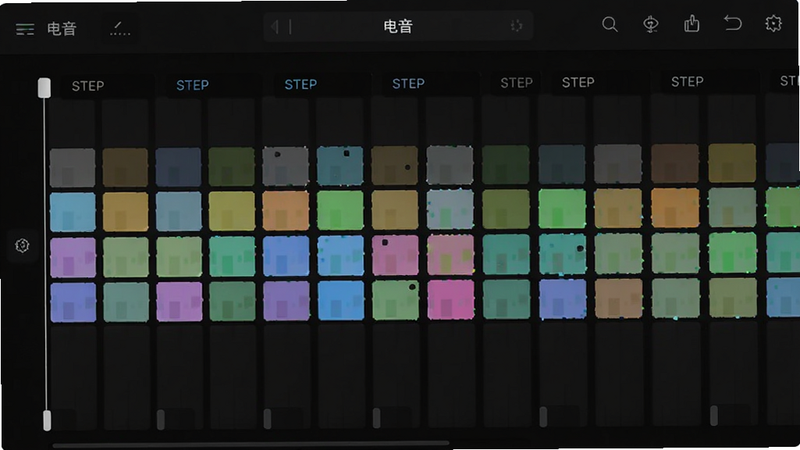Tap orange pad, second row twelfth column
This screenshot has height=450, width=800.
675,208
